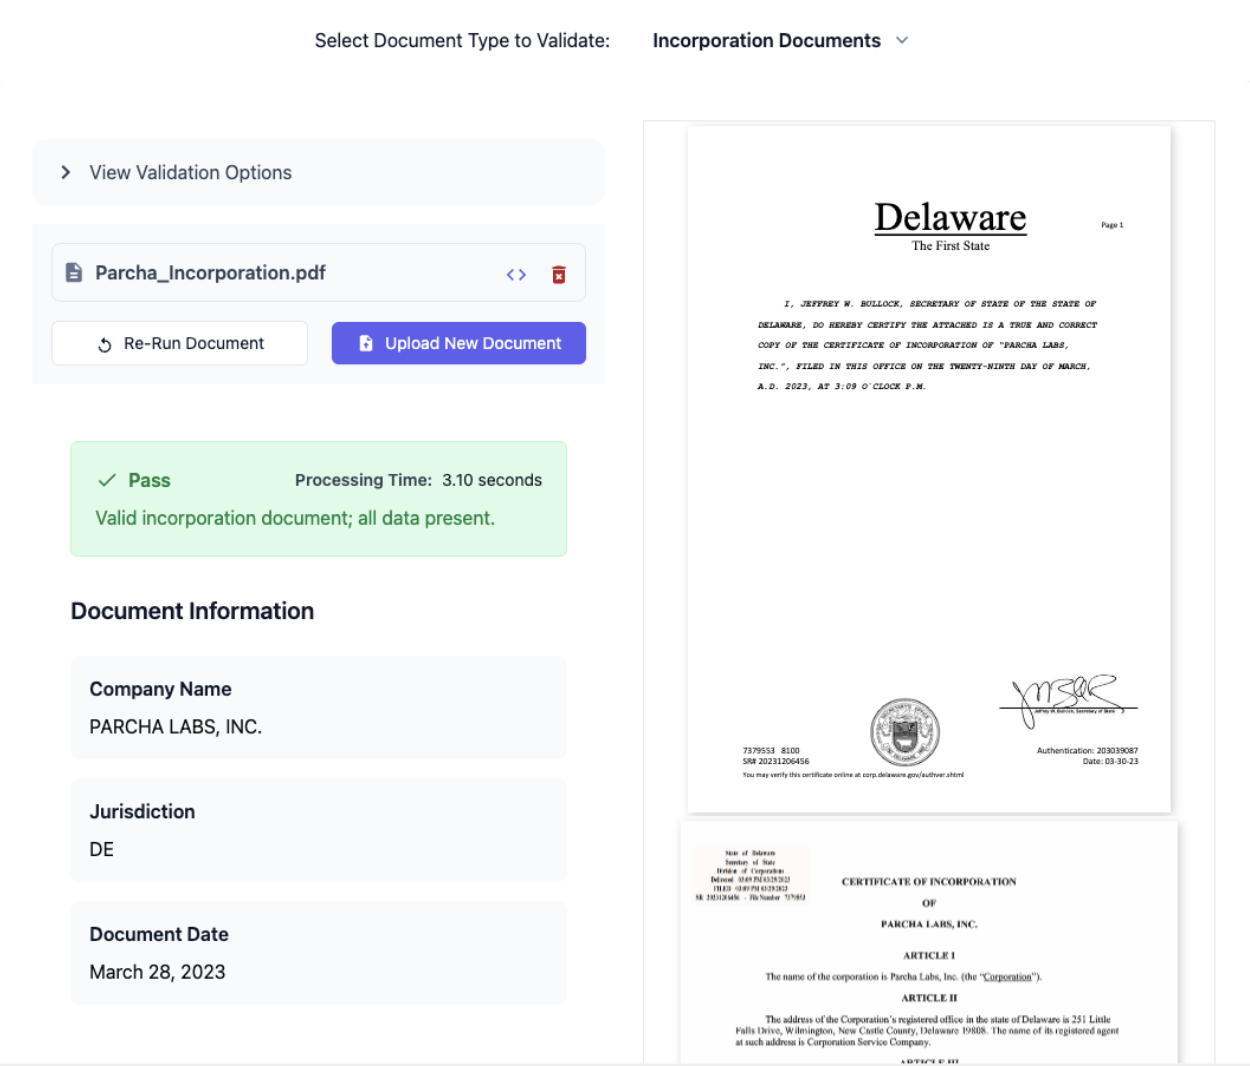
Task: Click the Document Information heading
Action: pyautogui.click(x=192, y=611)
